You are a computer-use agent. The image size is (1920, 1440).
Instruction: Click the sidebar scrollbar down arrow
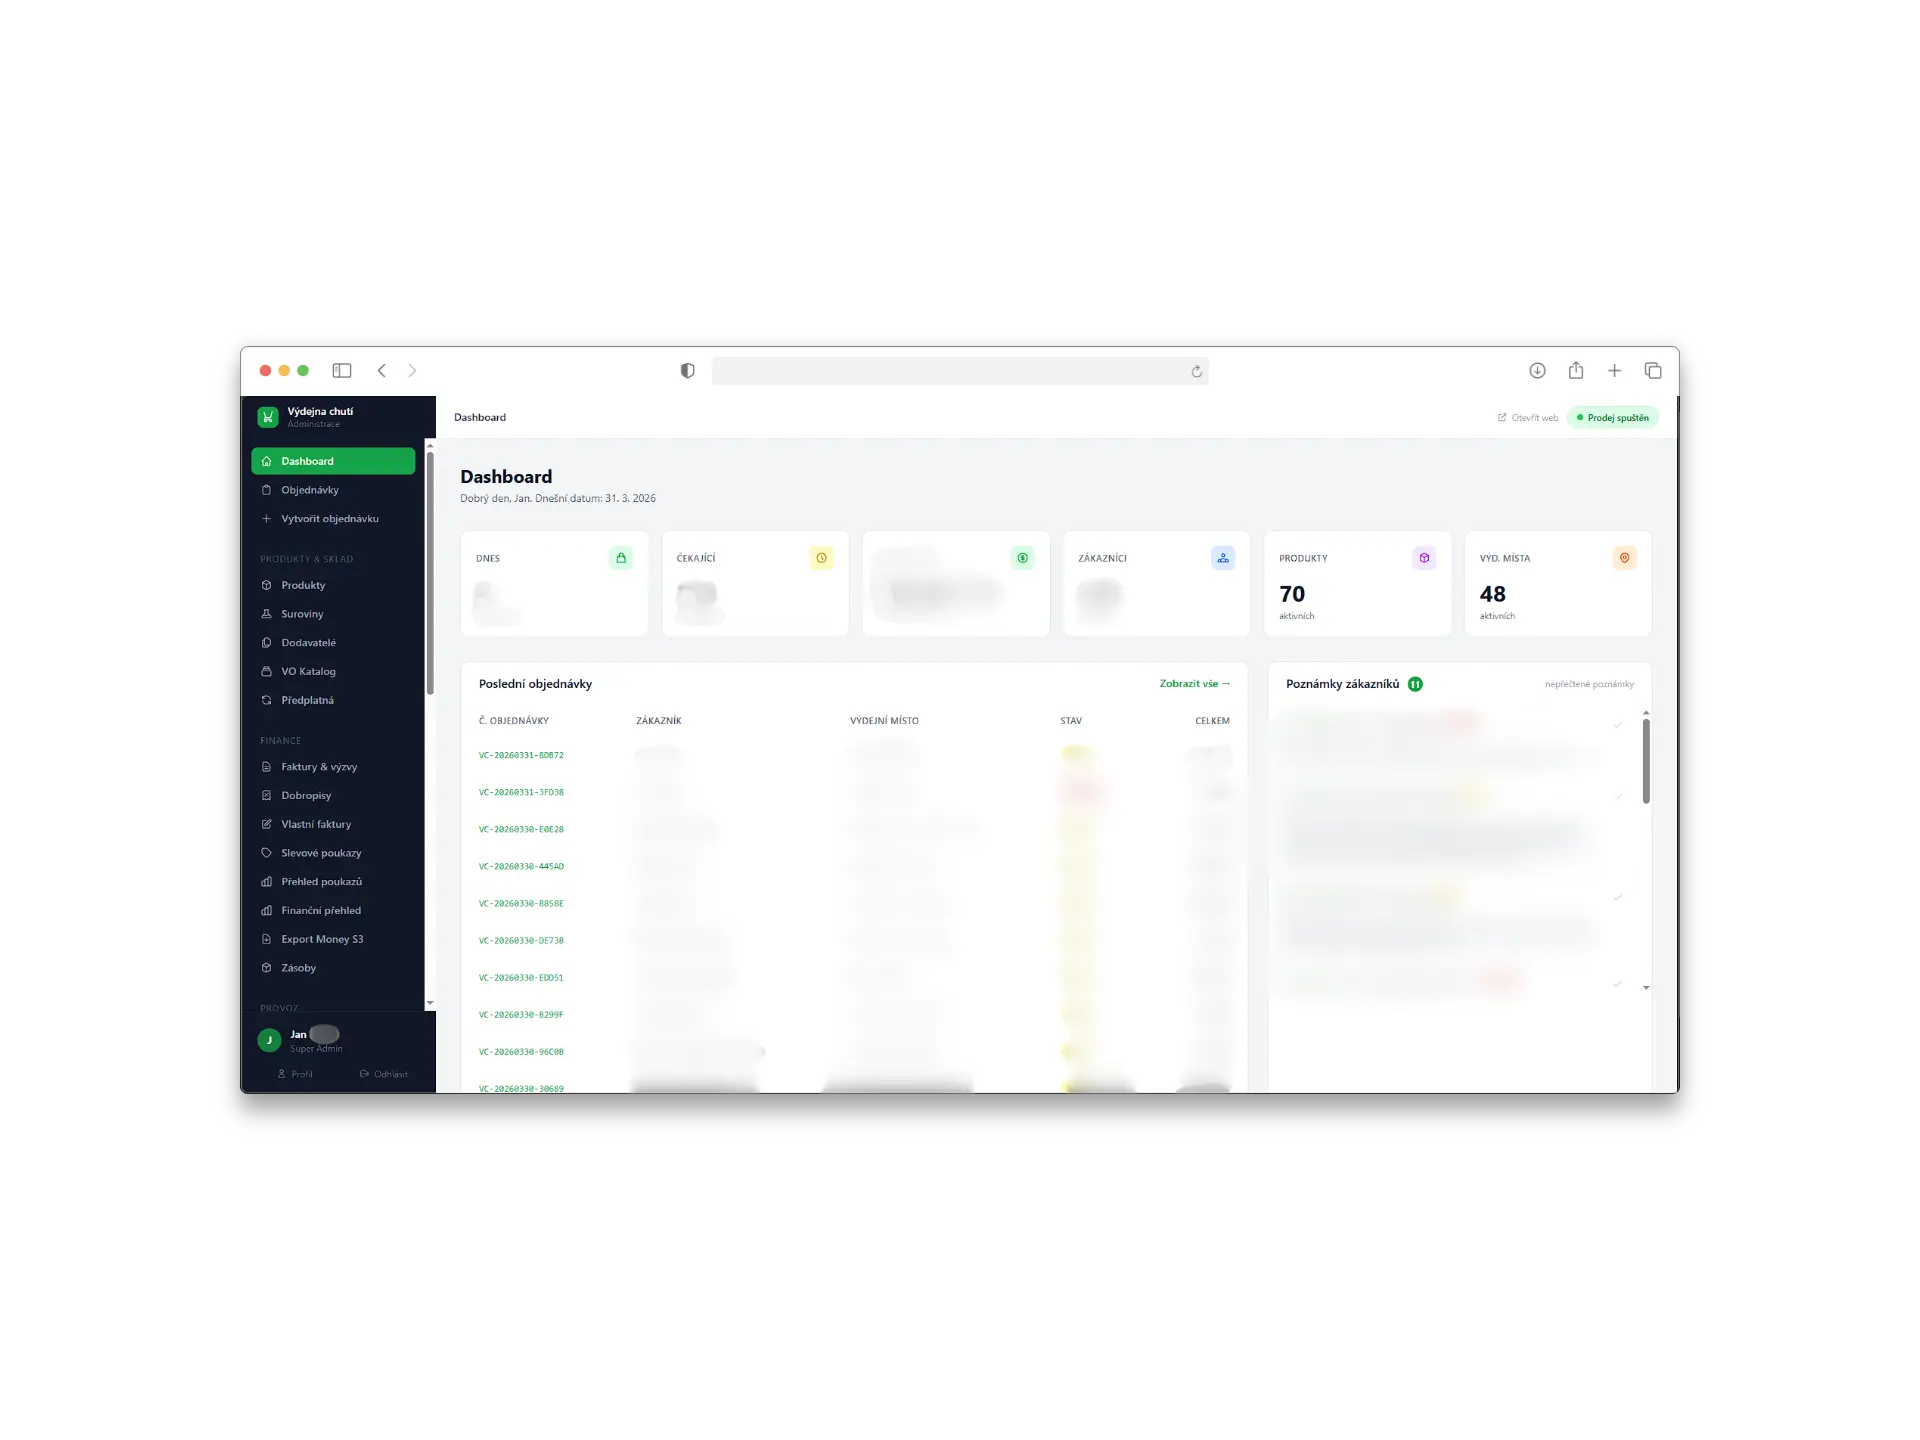tap(430, 1003)
